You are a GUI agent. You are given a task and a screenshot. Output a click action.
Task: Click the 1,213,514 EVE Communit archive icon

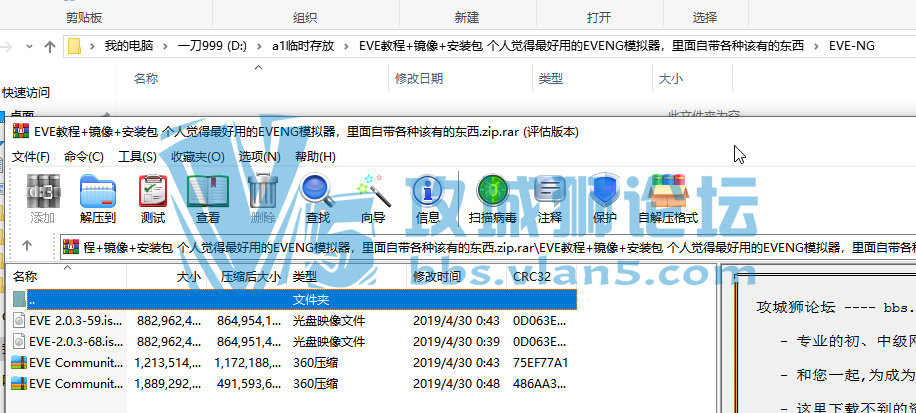coord(19,363)
